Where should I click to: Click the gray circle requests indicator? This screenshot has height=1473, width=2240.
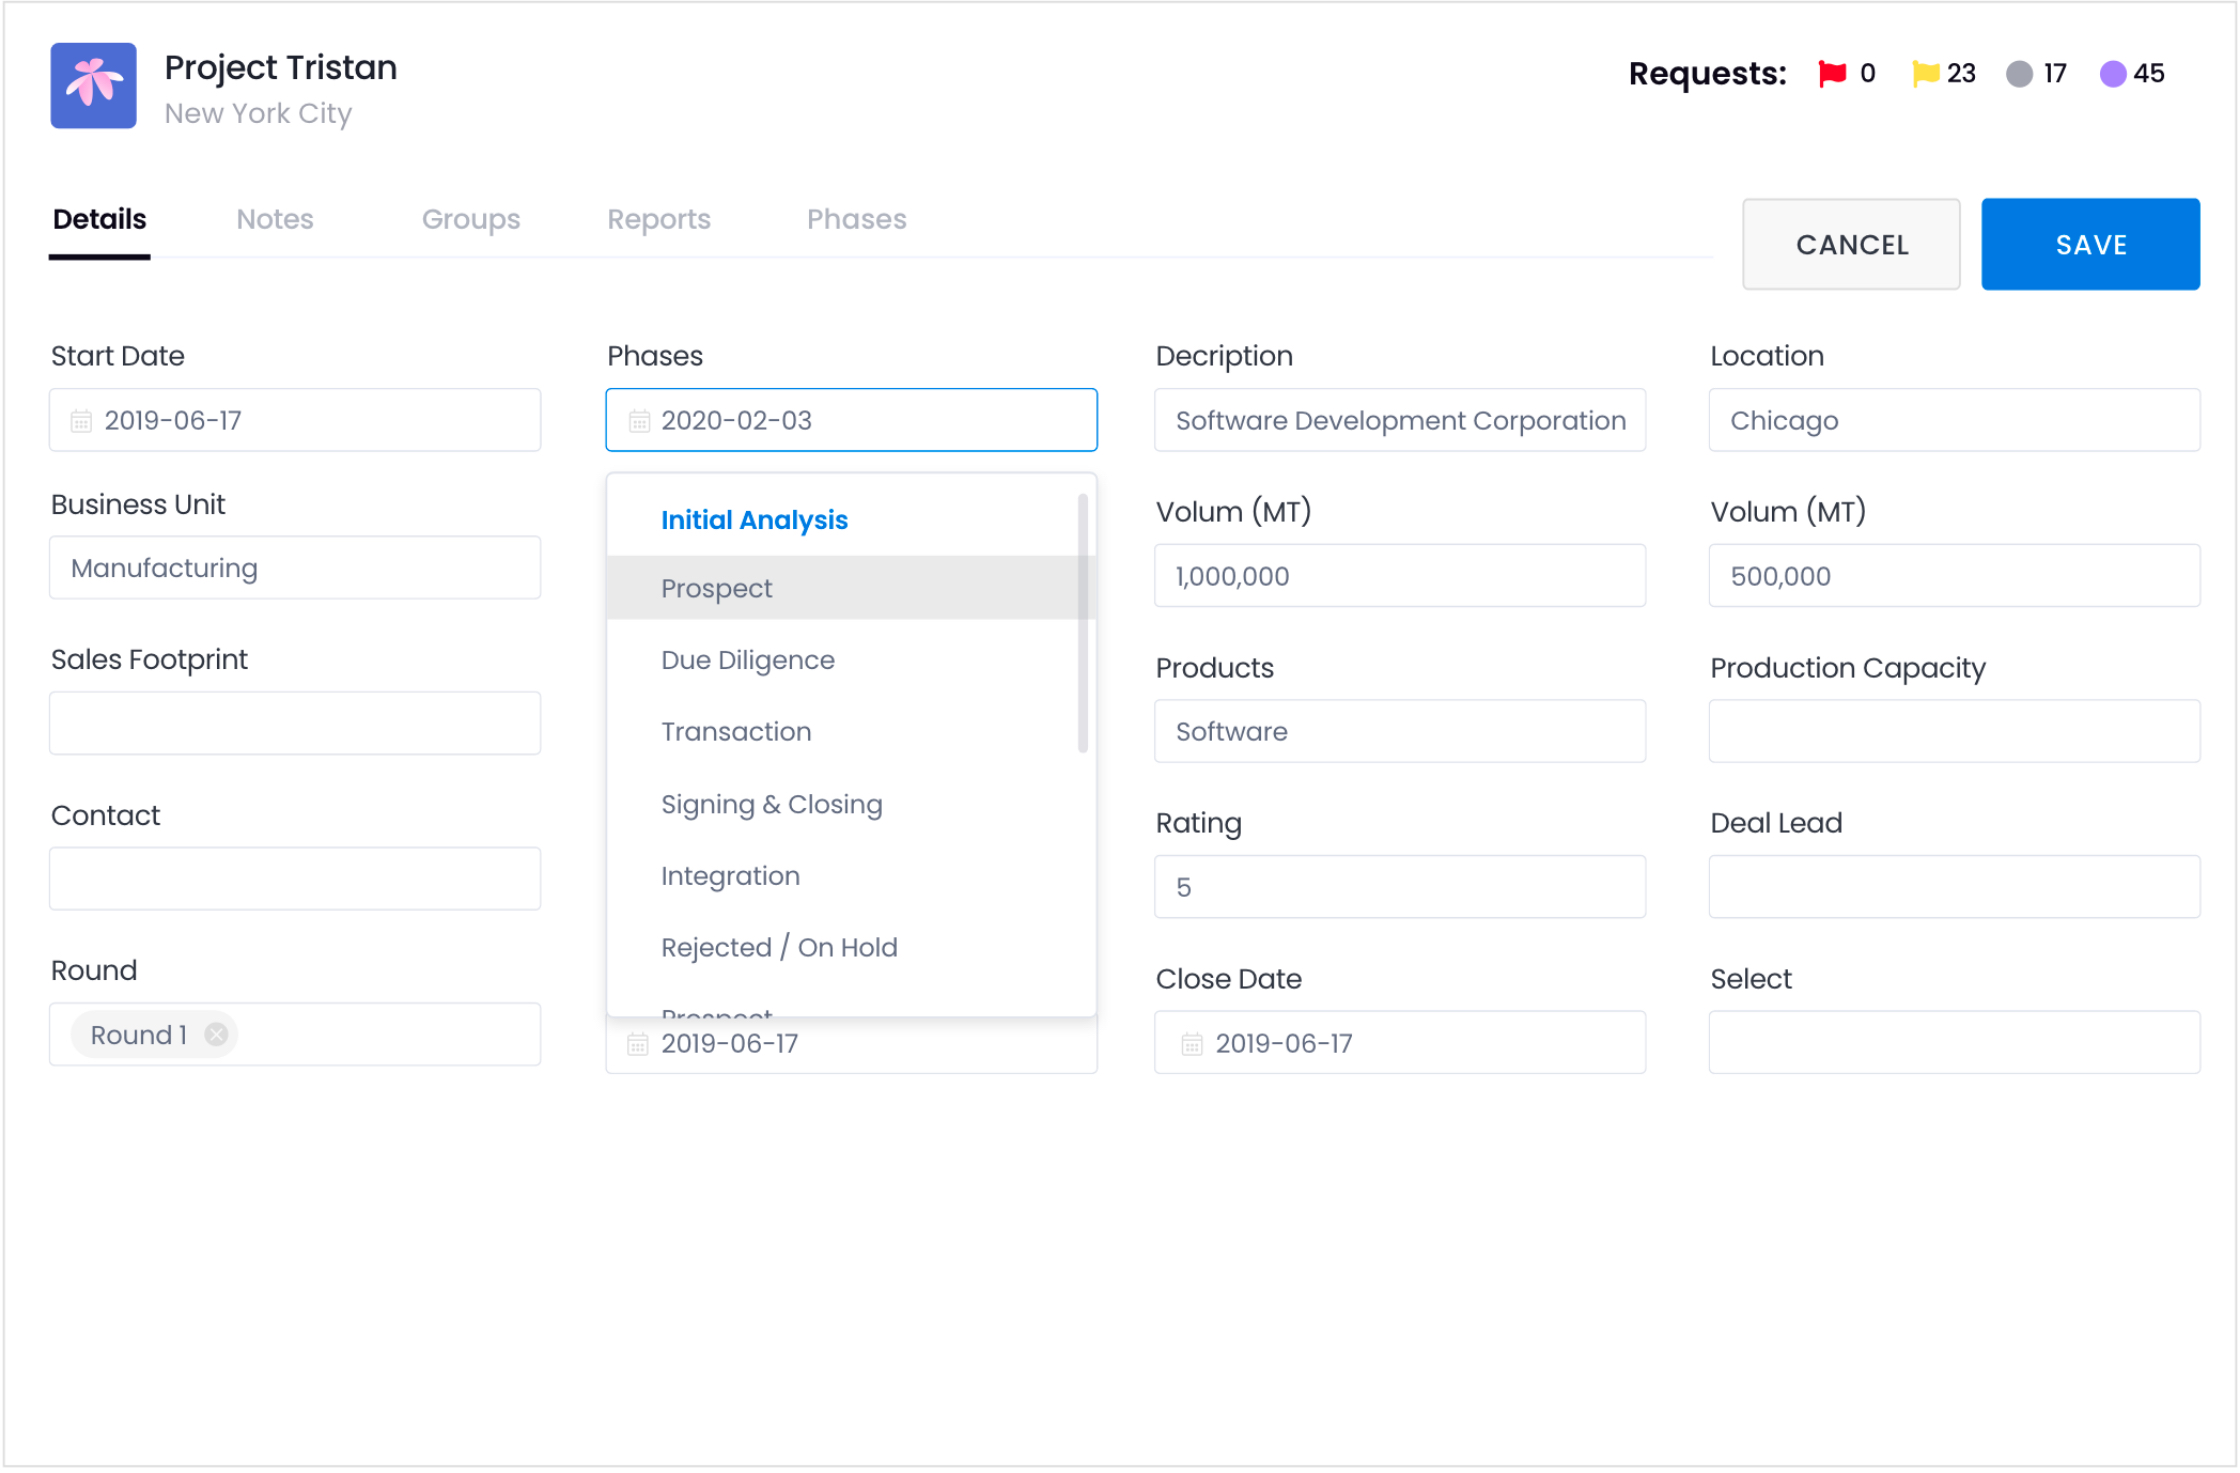(2019, 74)
